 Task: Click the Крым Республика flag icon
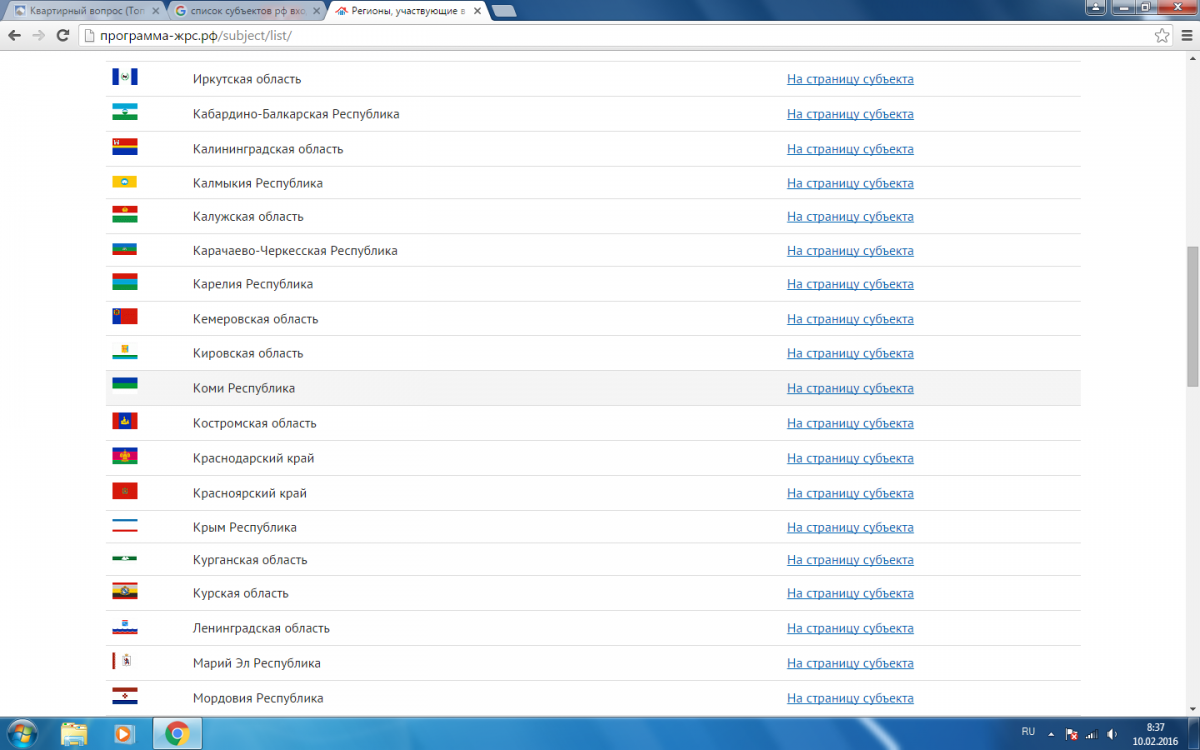pos(124,526)
